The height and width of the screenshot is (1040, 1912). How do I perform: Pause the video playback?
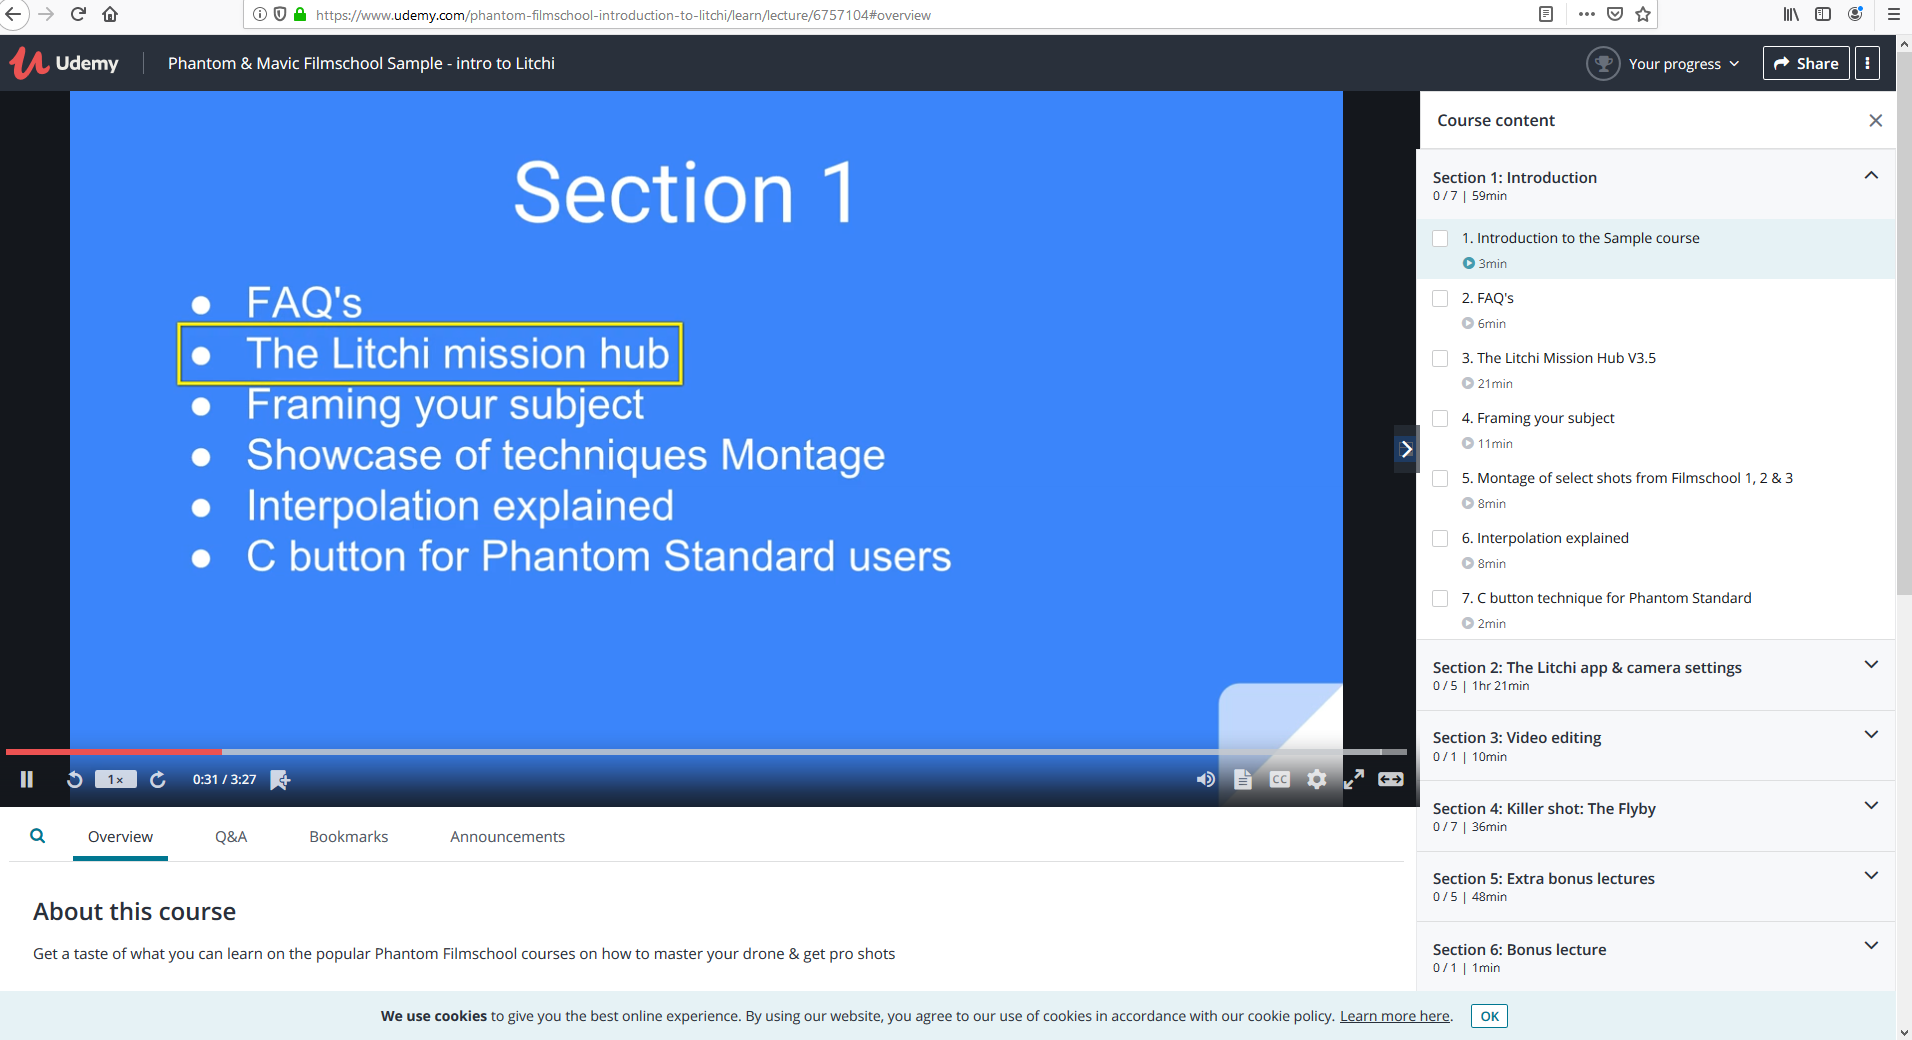pyautogui.click(x=26, y=779)
